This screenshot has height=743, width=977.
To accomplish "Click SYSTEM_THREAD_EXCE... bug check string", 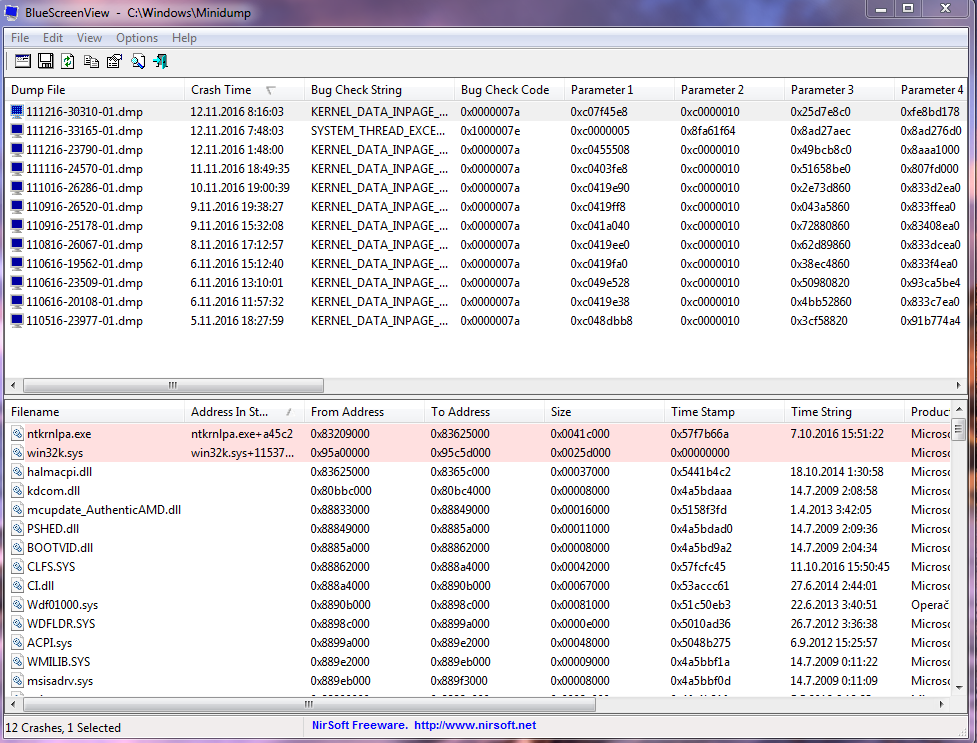I will [378, 131].
